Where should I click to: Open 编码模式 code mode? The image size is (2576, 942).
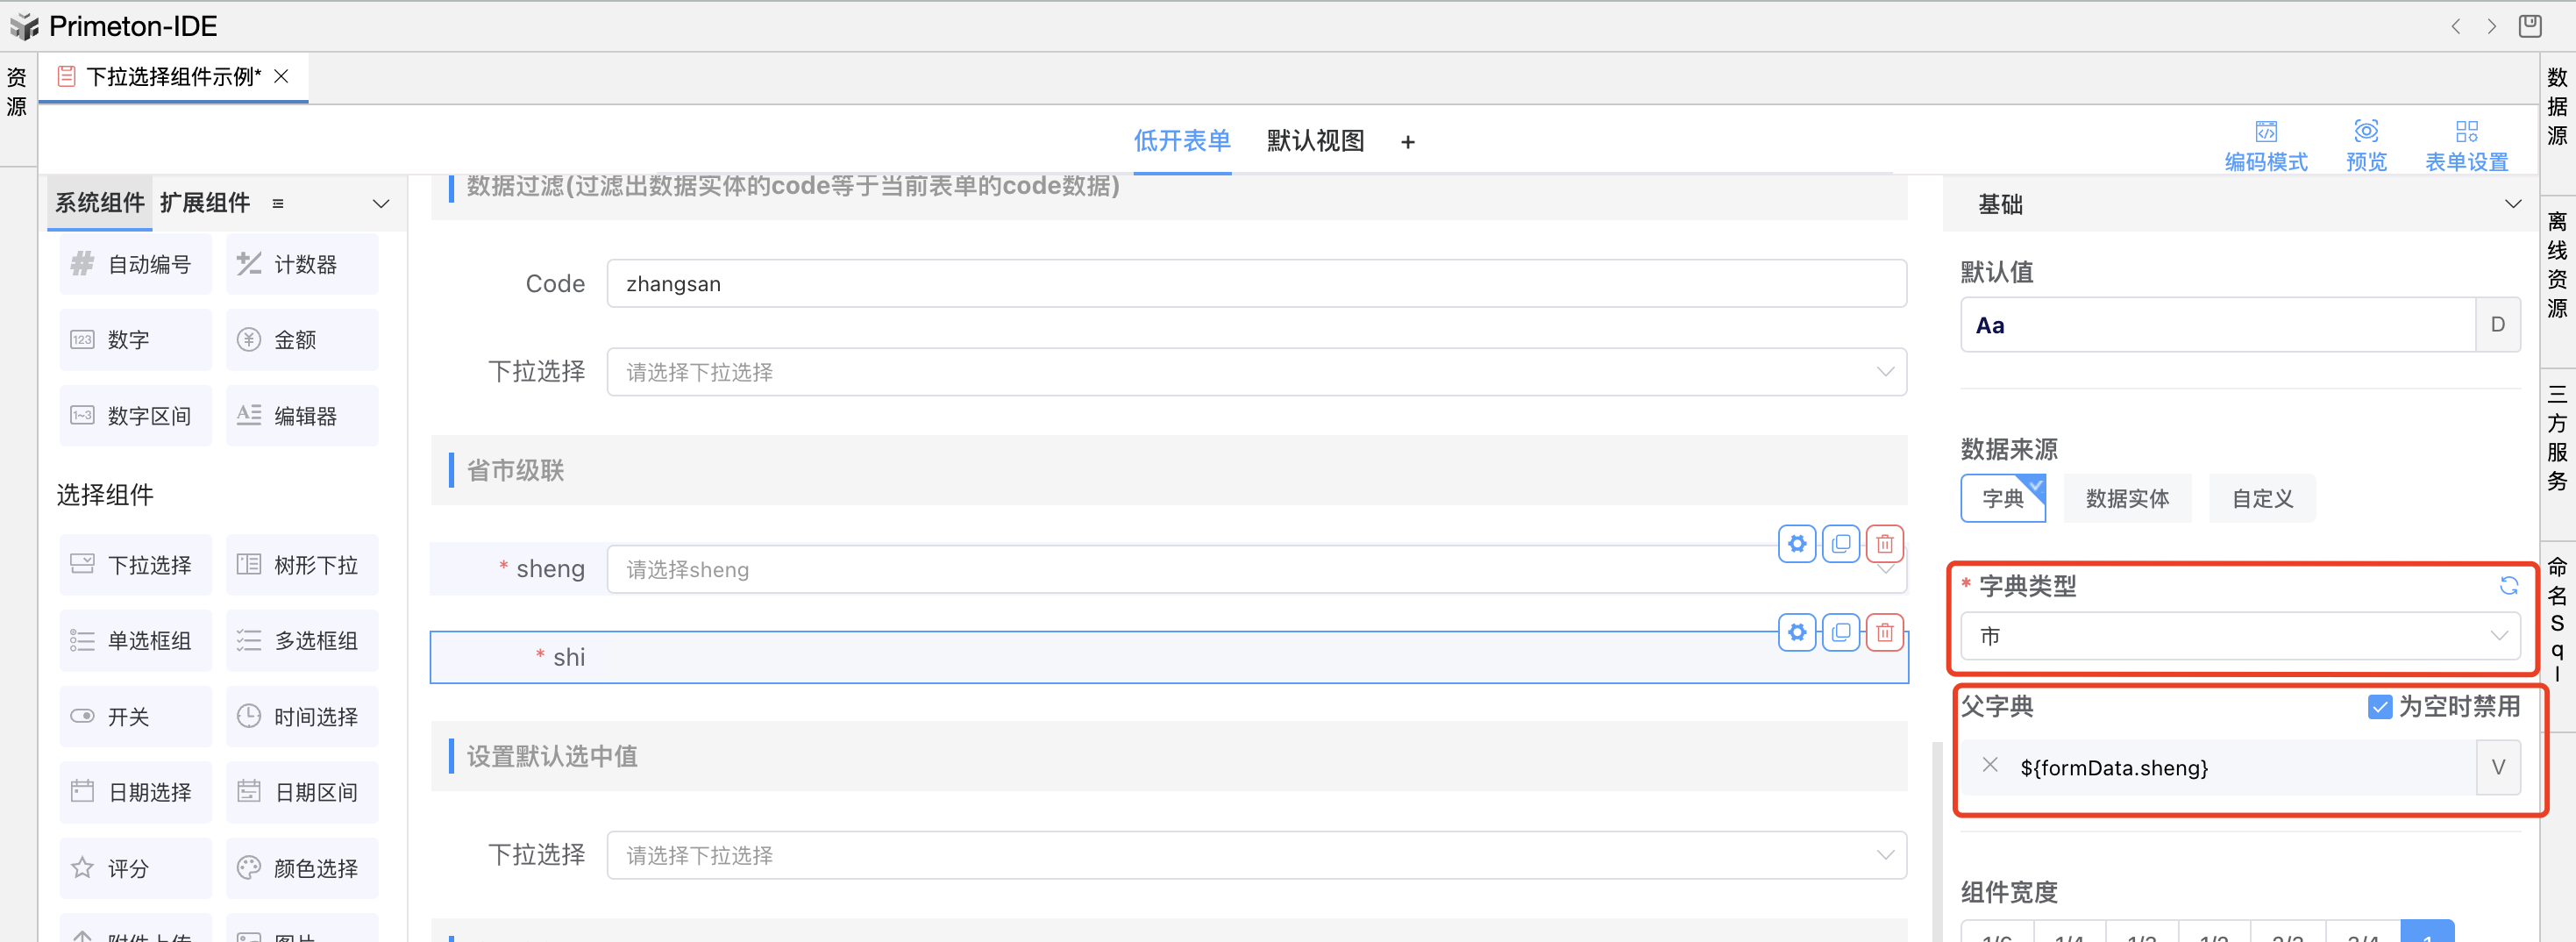click(2265, 145)
